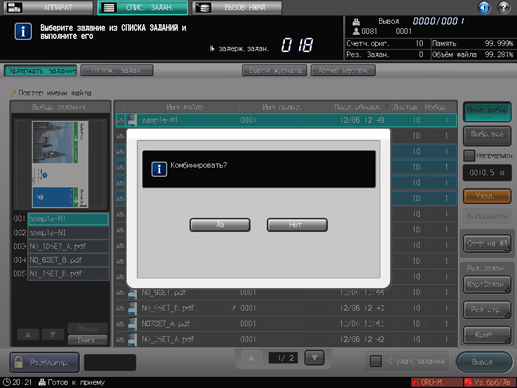This screenshot has width=517, height=388.
Task: Go to next page of job list
Action: [x=314, y=358]
